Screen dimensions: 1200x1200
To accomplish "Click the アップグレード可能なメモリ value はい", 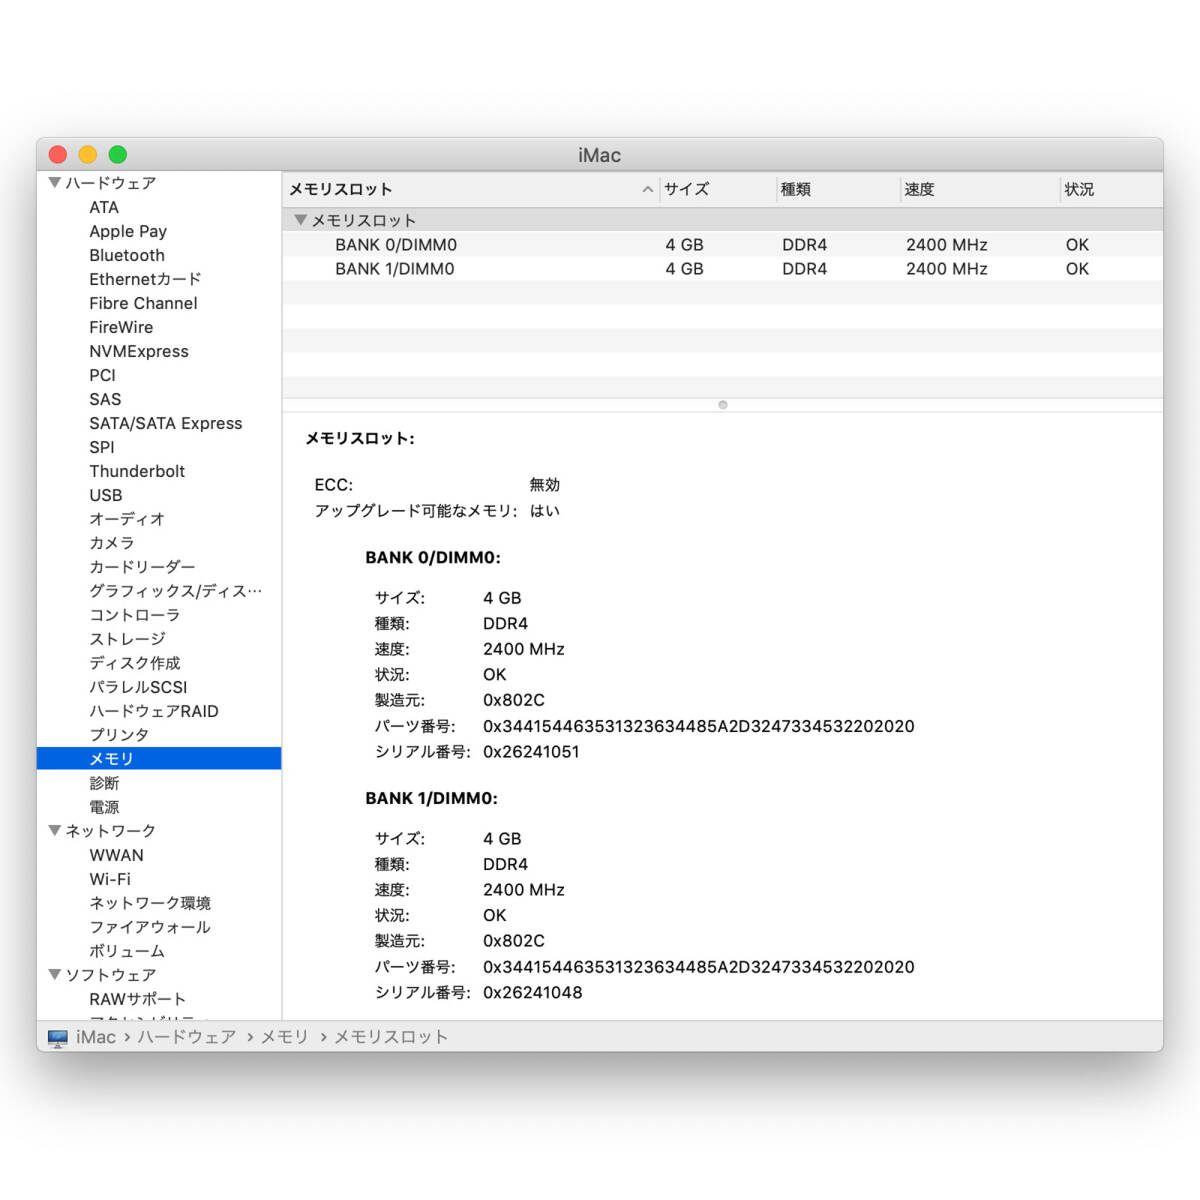I will (545, 511).
